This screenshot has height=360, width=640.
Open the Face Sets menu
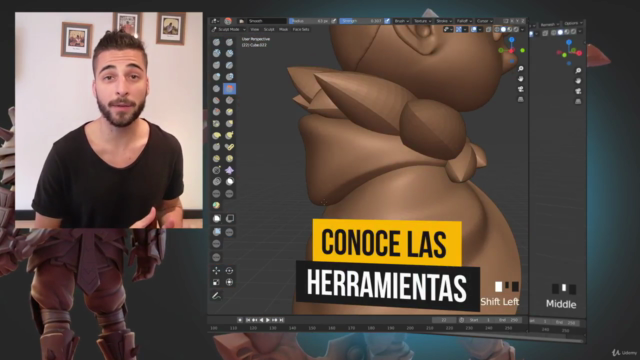coord(301,29)
